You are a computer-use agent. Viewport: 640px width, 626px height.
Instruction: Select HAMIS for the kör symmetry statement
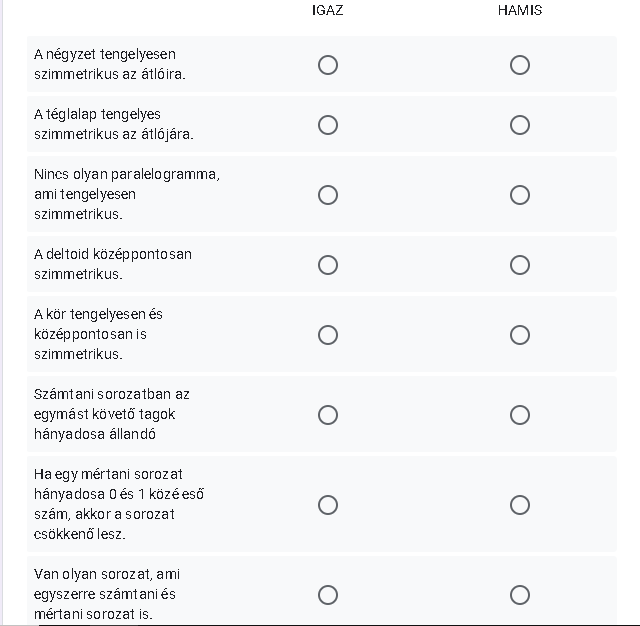[520, 335]
